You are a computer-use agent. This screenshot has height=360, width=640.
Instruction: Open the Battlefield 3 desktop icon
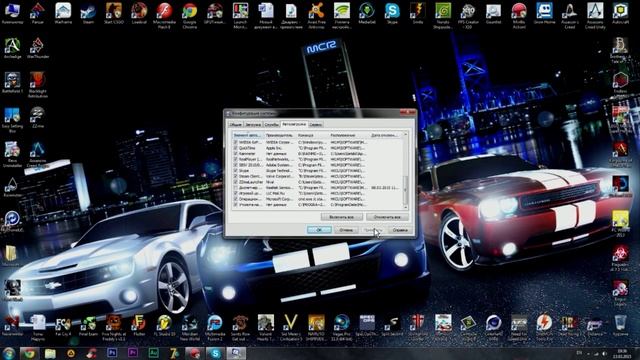pos(12,82)
